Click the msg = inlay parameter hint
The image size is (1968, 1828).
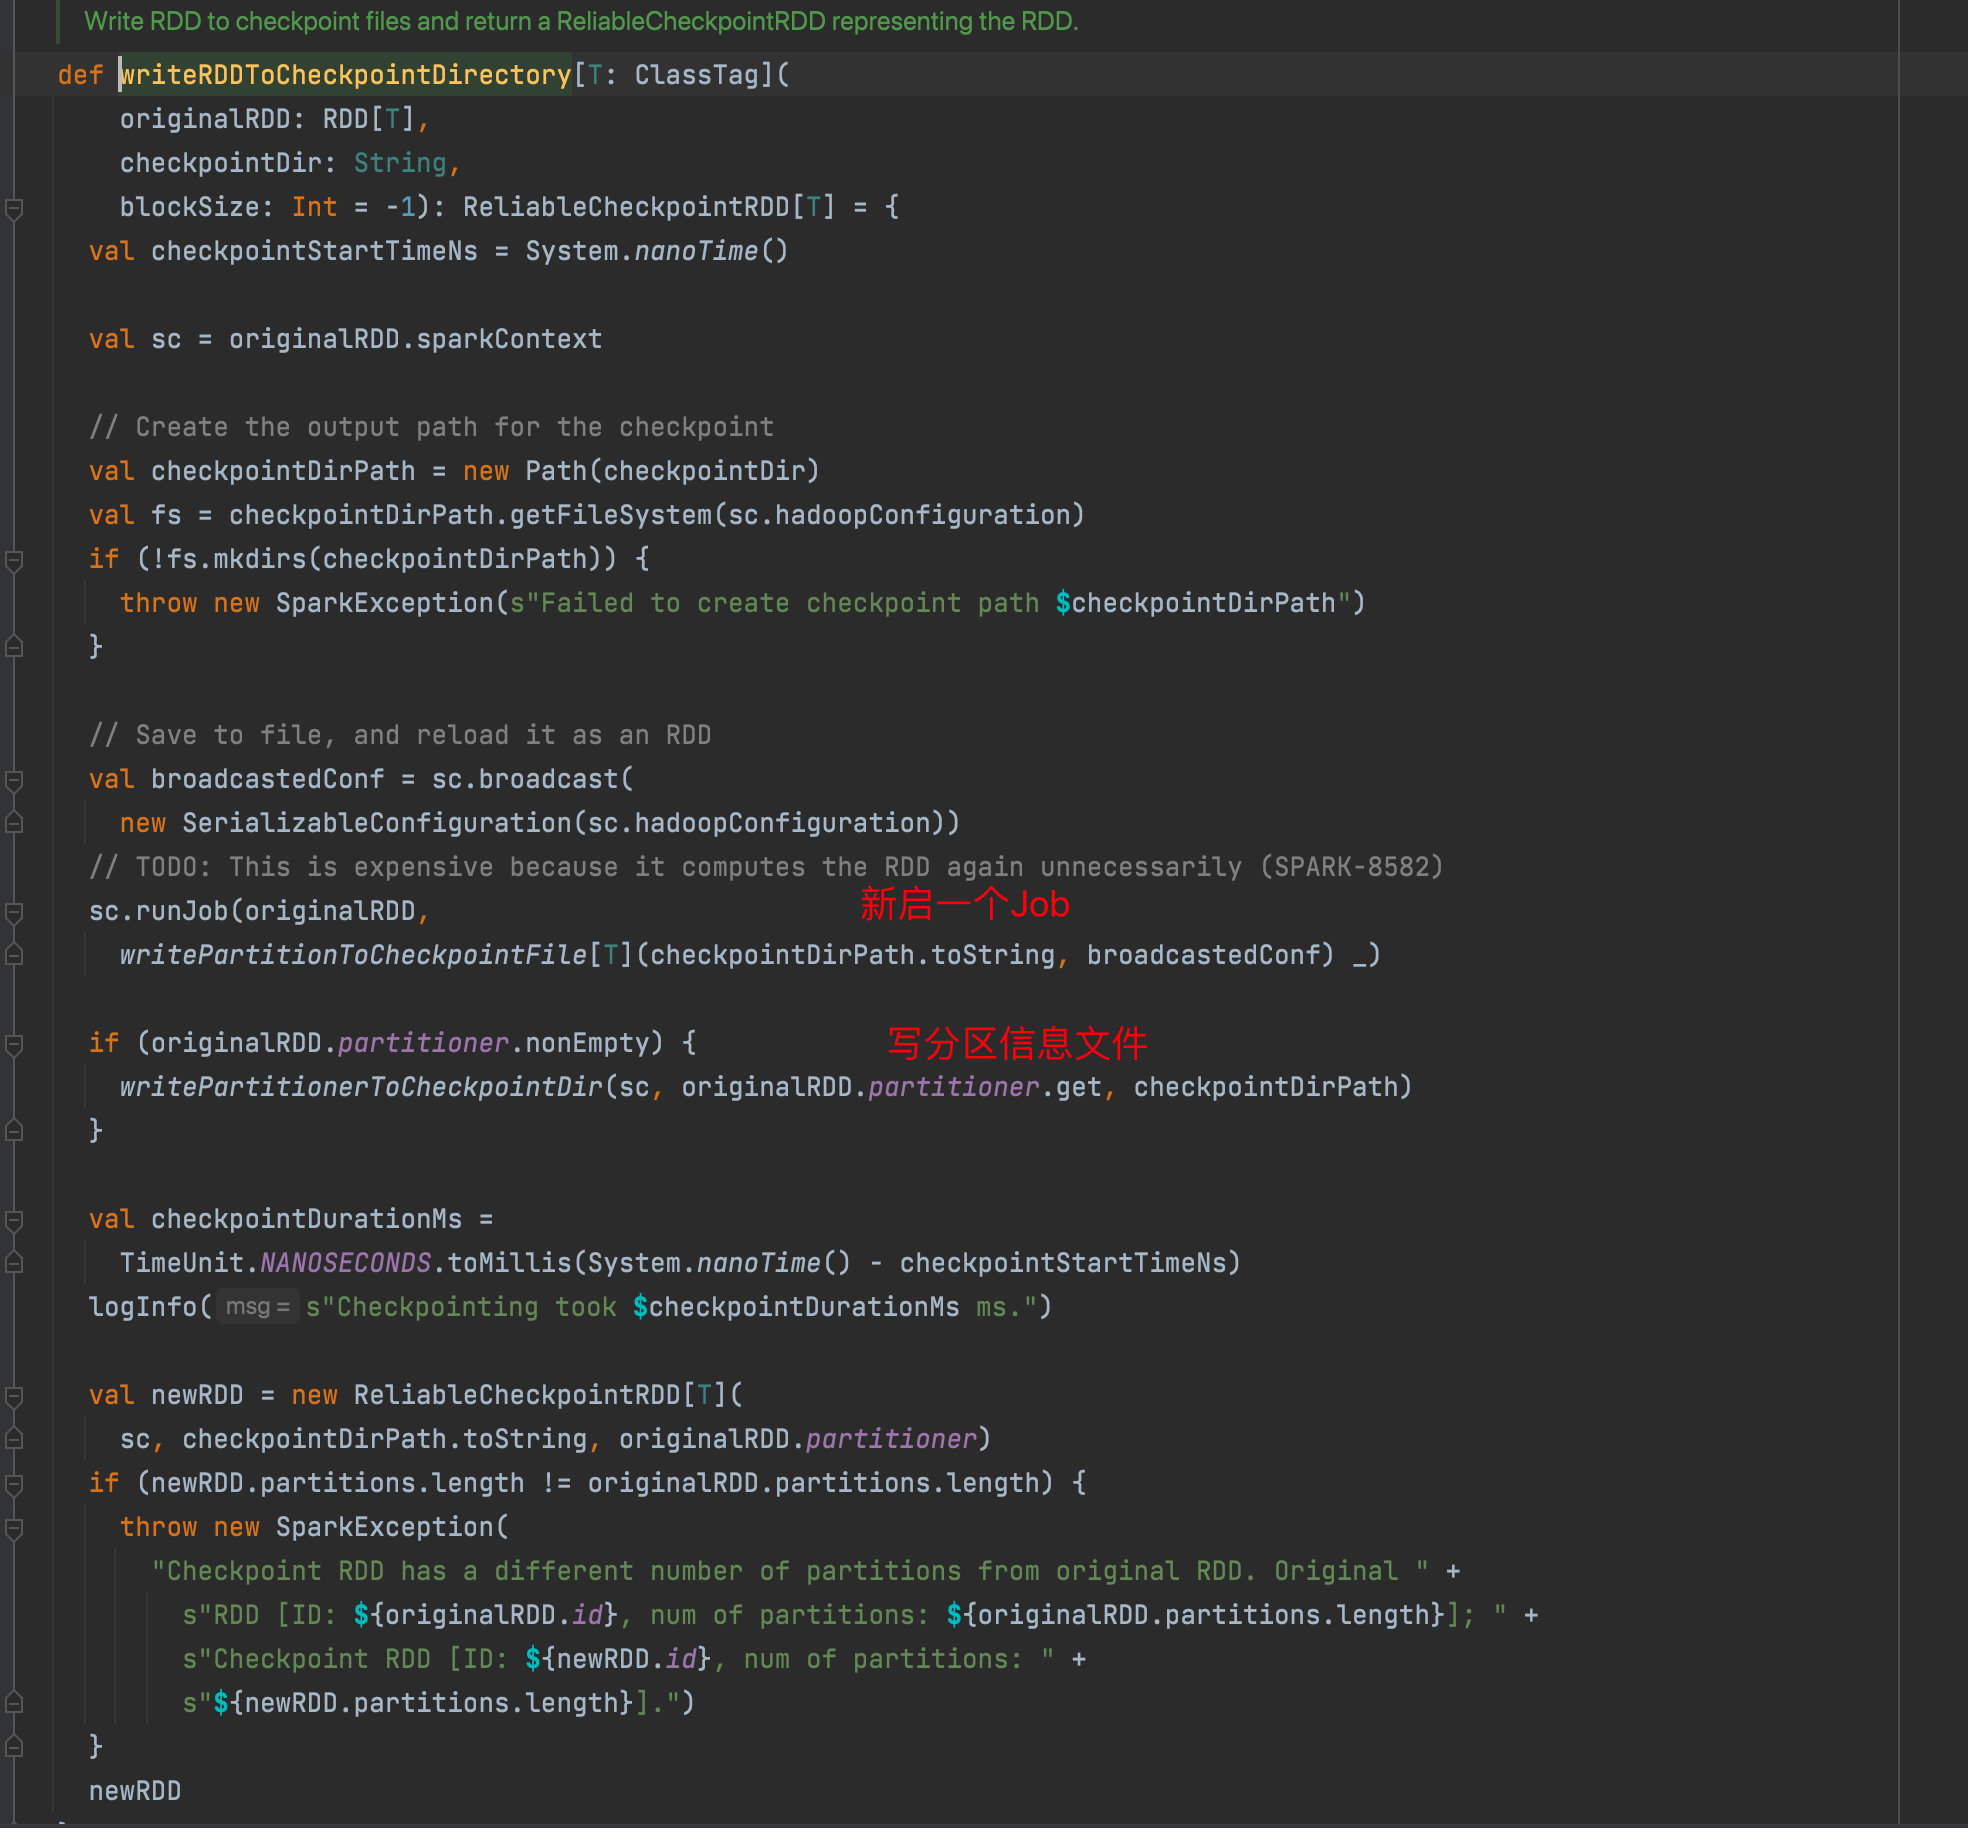pyautogui.click(x=257, y=1307)
